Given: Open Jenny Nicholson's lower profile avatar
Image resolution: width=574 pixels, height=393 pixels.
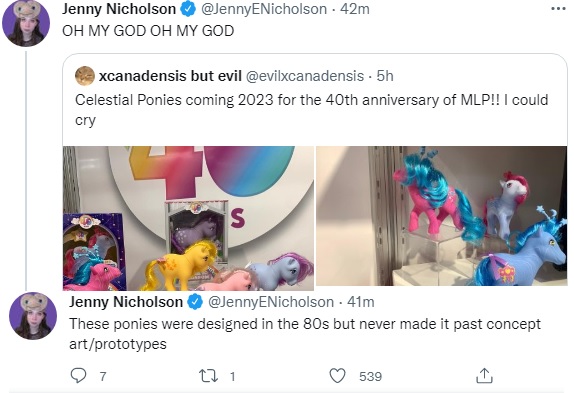Looking at the screenshot, I should tap(33, 316).
